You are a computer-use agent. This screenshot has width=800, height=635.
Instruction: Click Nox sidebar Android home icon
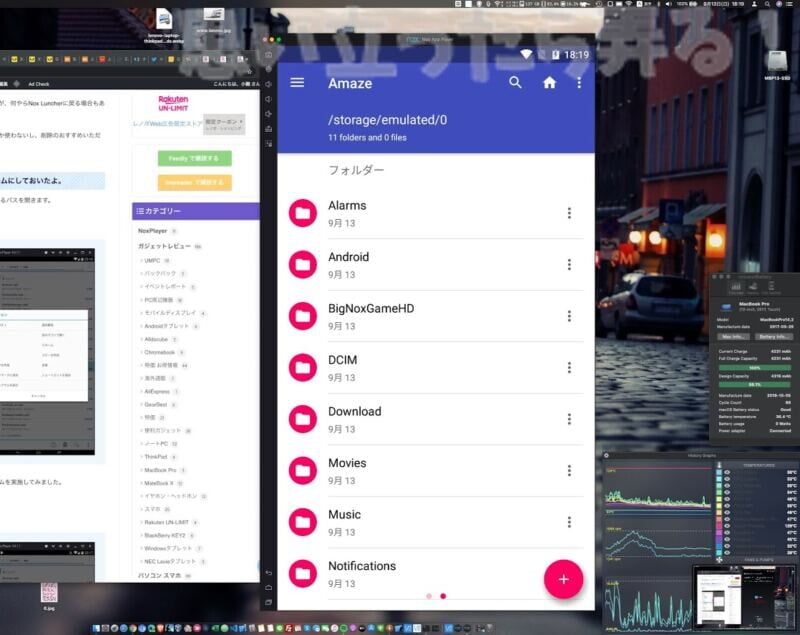[x=268, y=588]
